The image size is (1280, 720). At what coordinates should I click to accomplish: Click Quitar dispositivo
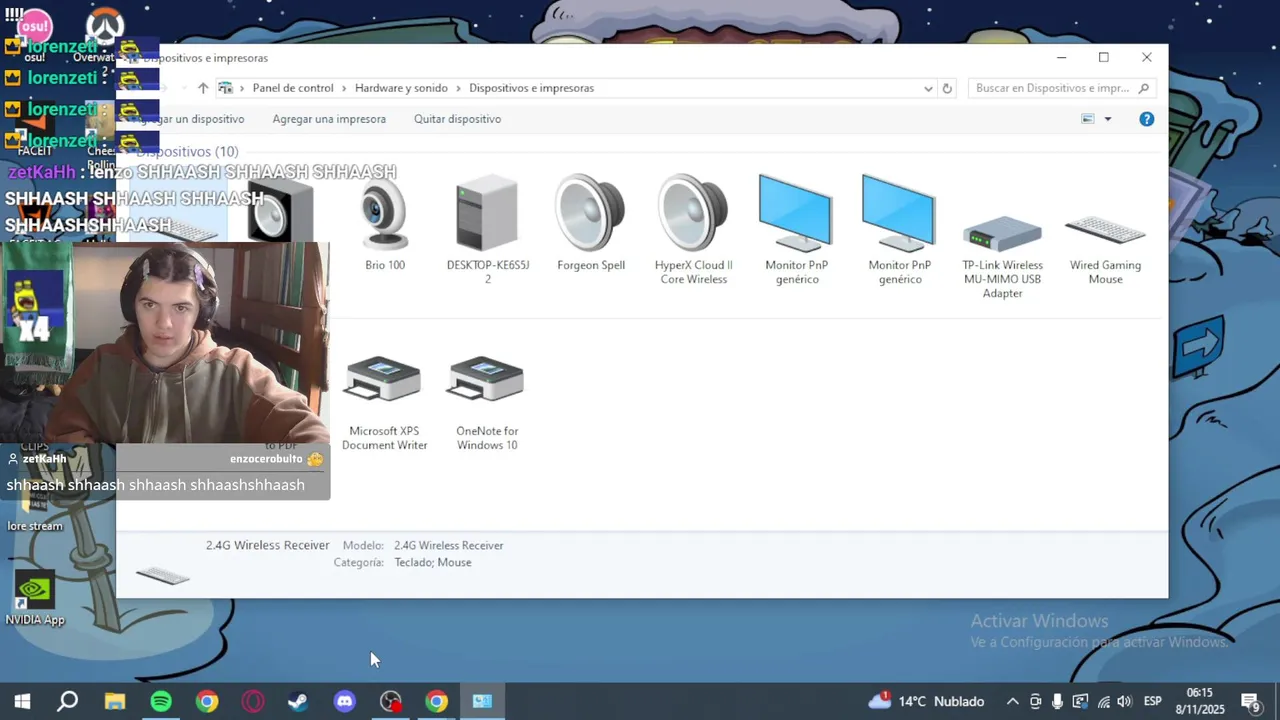click(x=457, y=119)
